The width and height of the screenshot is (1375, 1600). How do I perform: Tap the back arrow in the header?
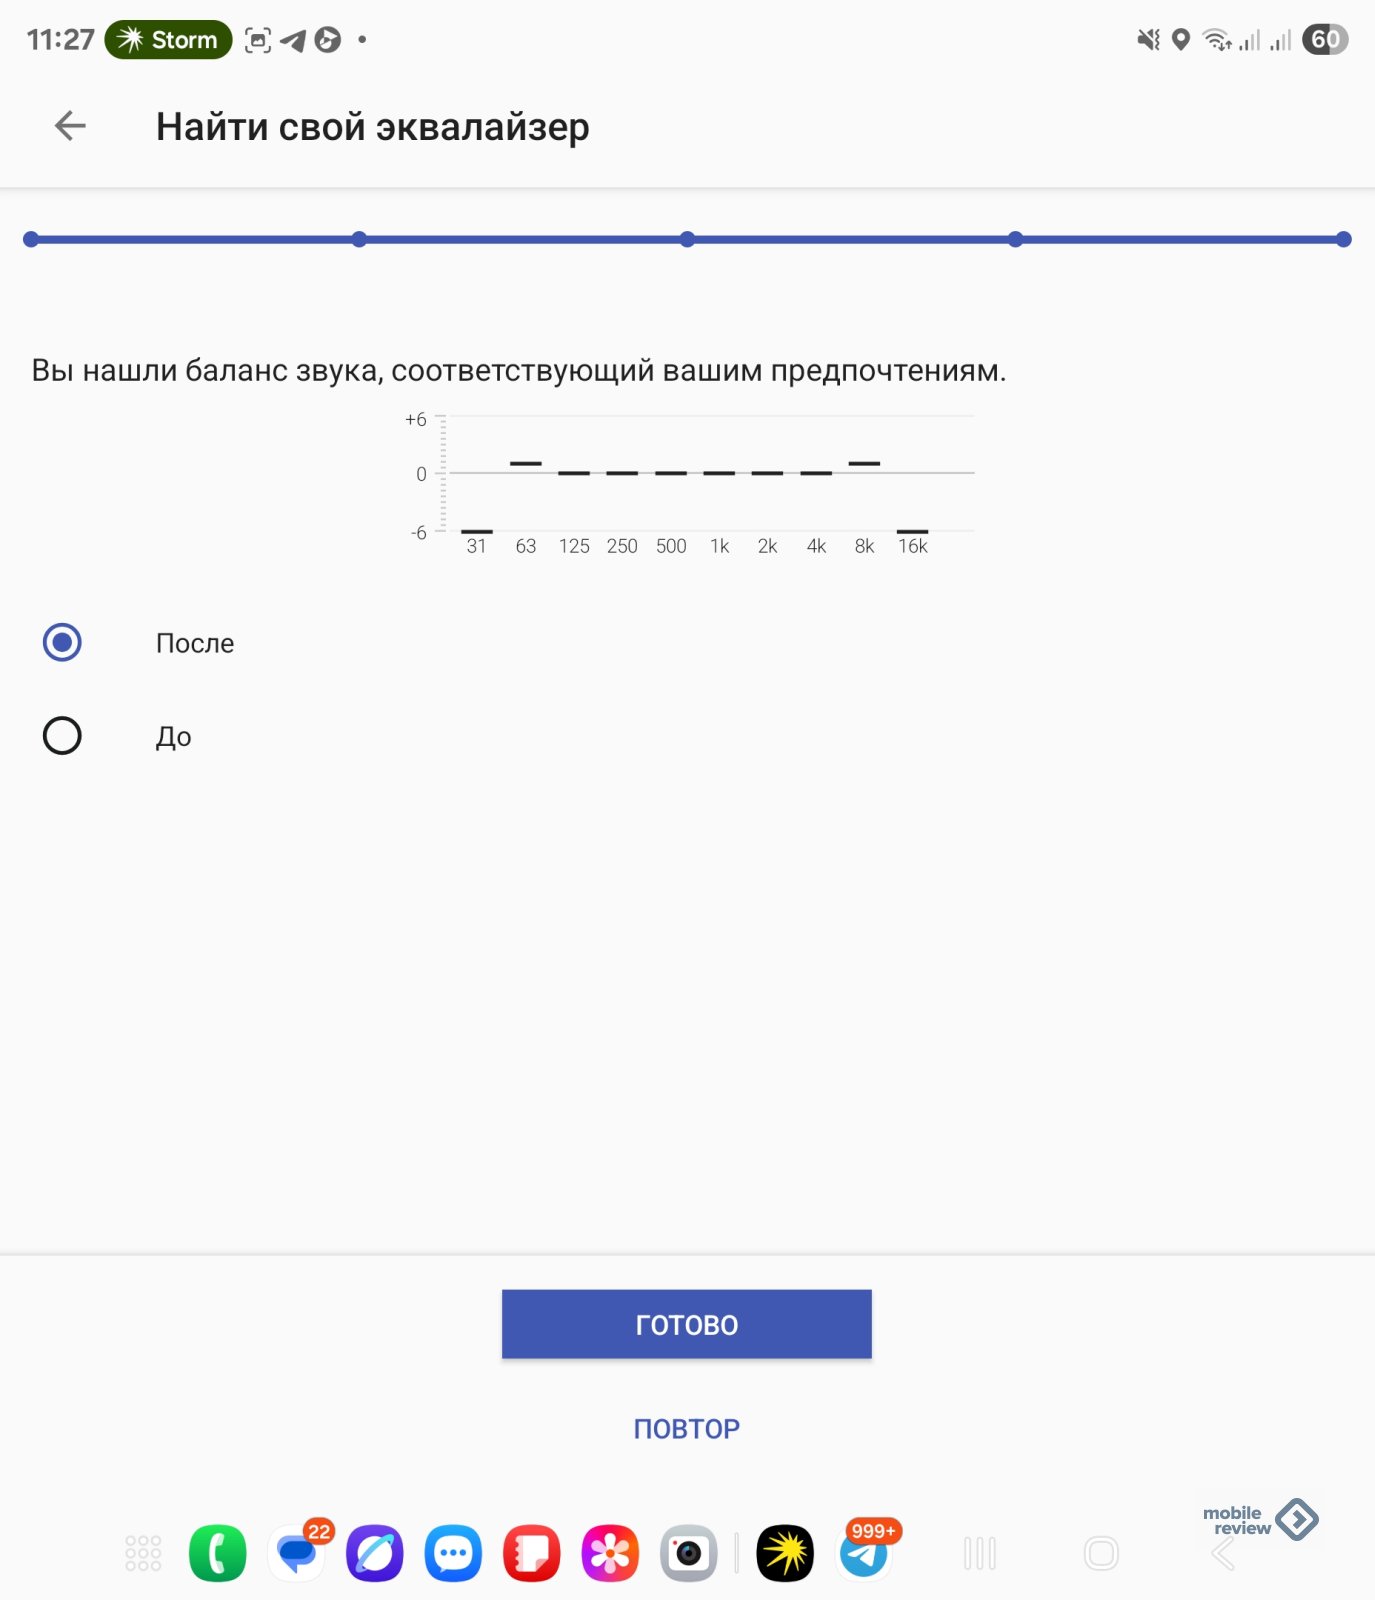(70, 126)
